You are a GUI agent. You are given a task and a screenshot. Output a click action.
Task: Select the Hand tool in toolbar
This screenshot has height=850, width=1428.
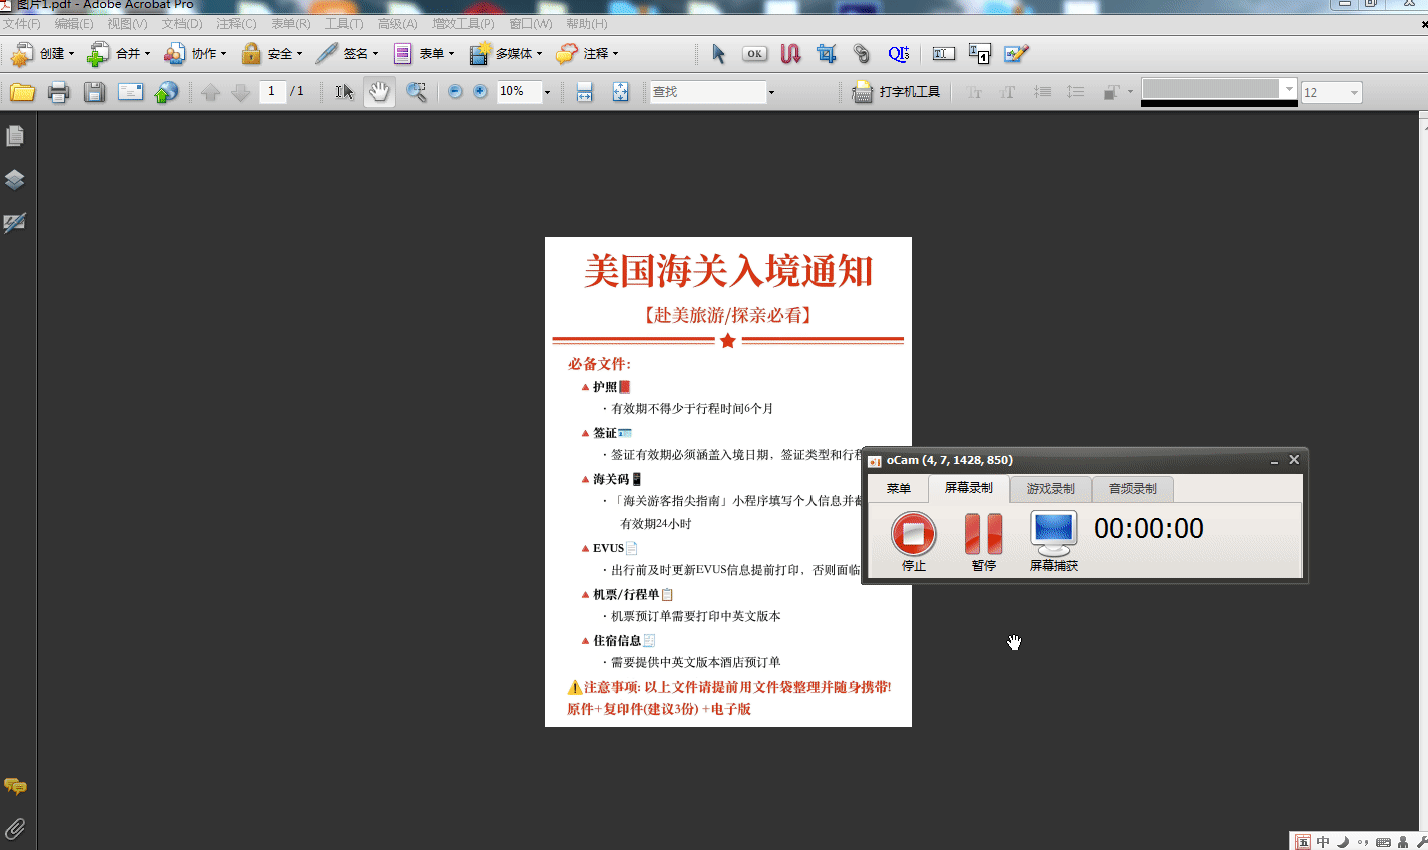pos(379,92)
